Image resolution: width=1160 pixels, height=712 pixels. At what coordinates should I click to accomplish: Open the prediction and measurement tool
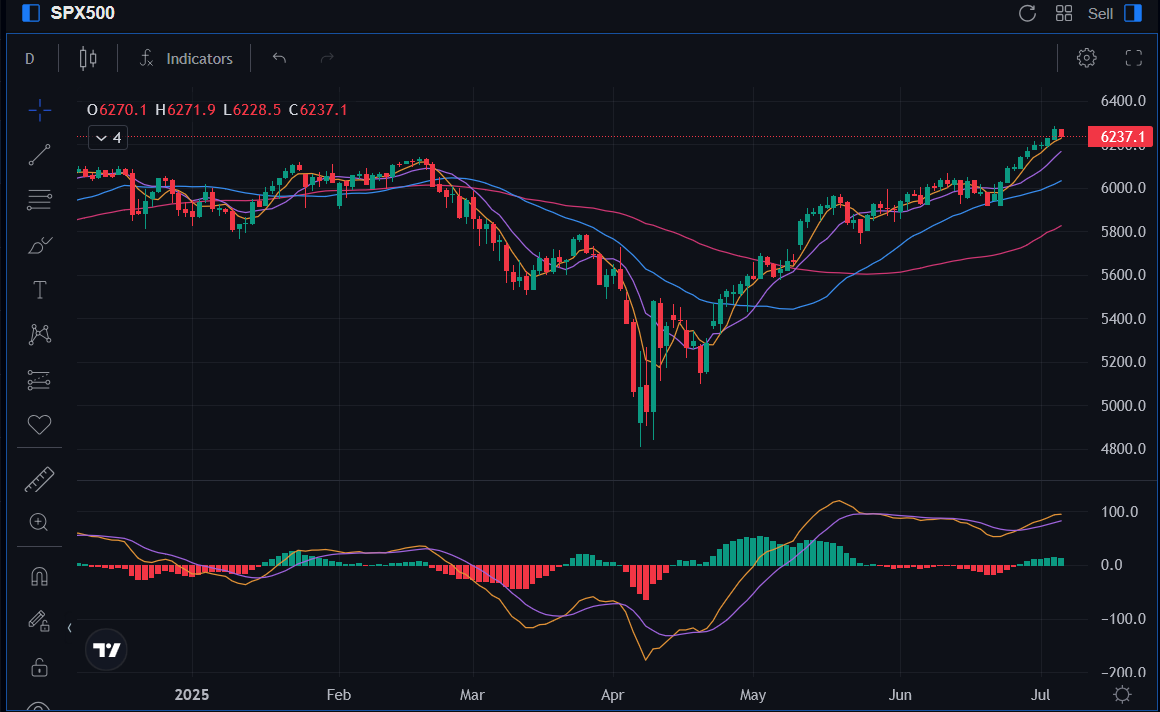[39, 380]
